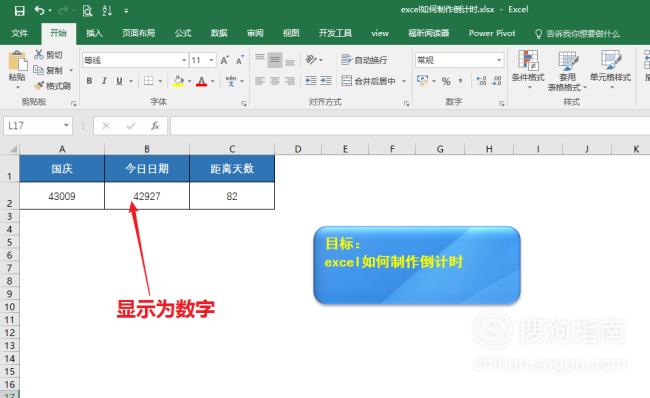Click the Center horizontally icon
Viewport: 650px width, 398px height.
274,81
